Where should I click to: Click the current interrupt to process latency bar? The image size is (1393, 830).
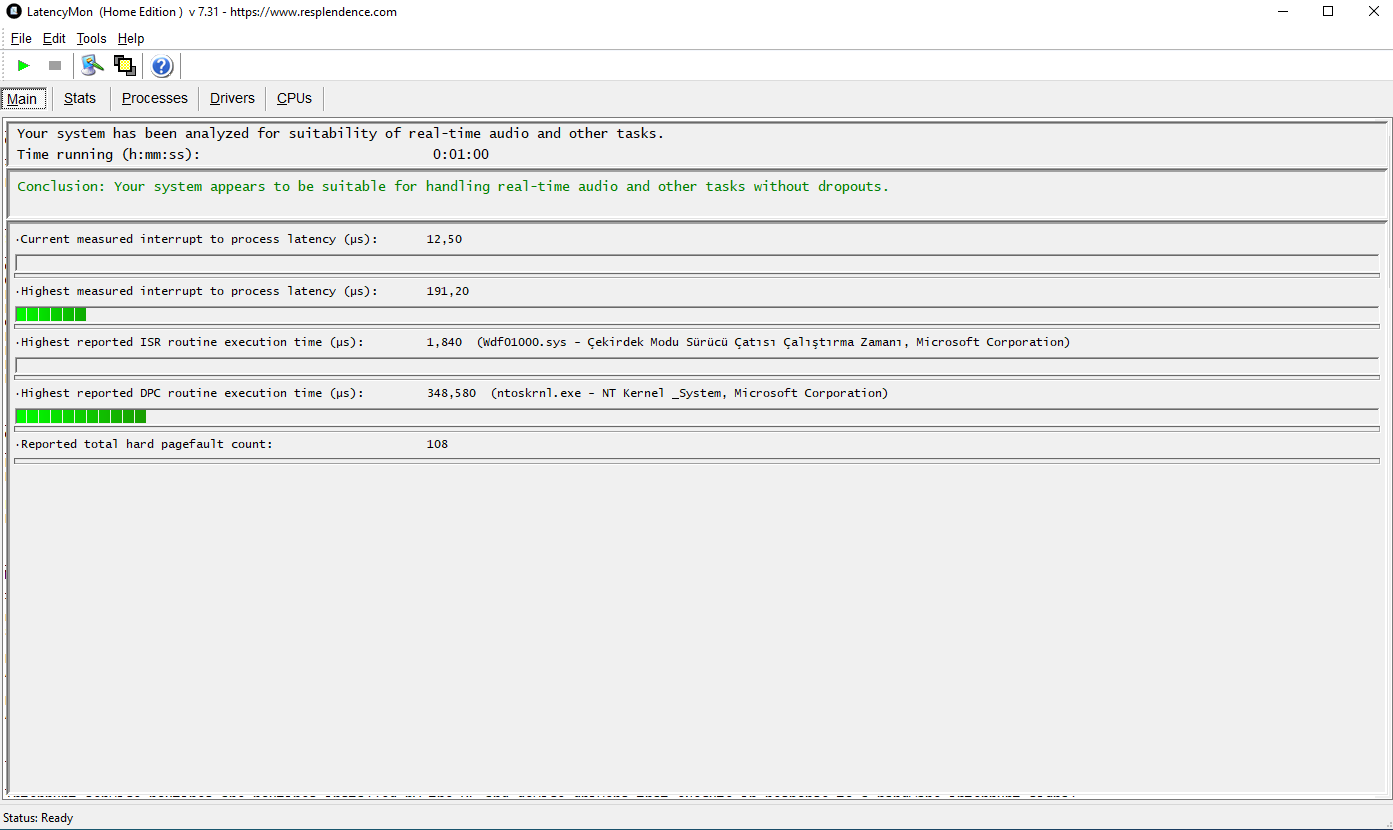coord(697,263)
